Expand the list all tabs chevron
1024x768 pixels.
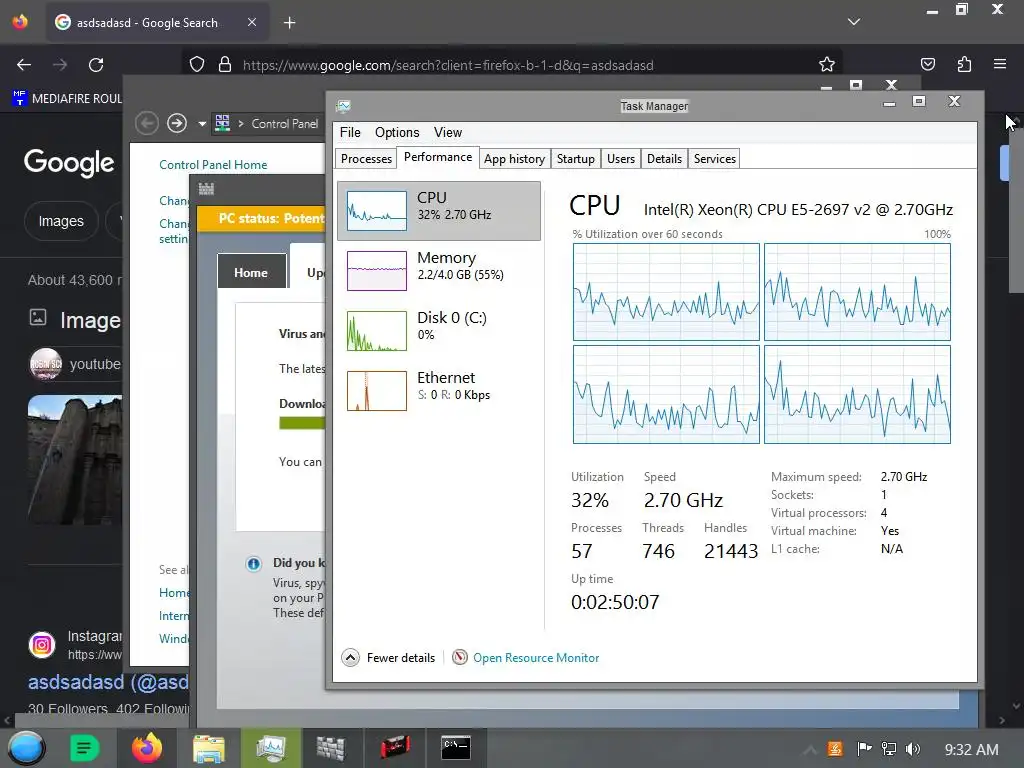(x=854, y=22)
